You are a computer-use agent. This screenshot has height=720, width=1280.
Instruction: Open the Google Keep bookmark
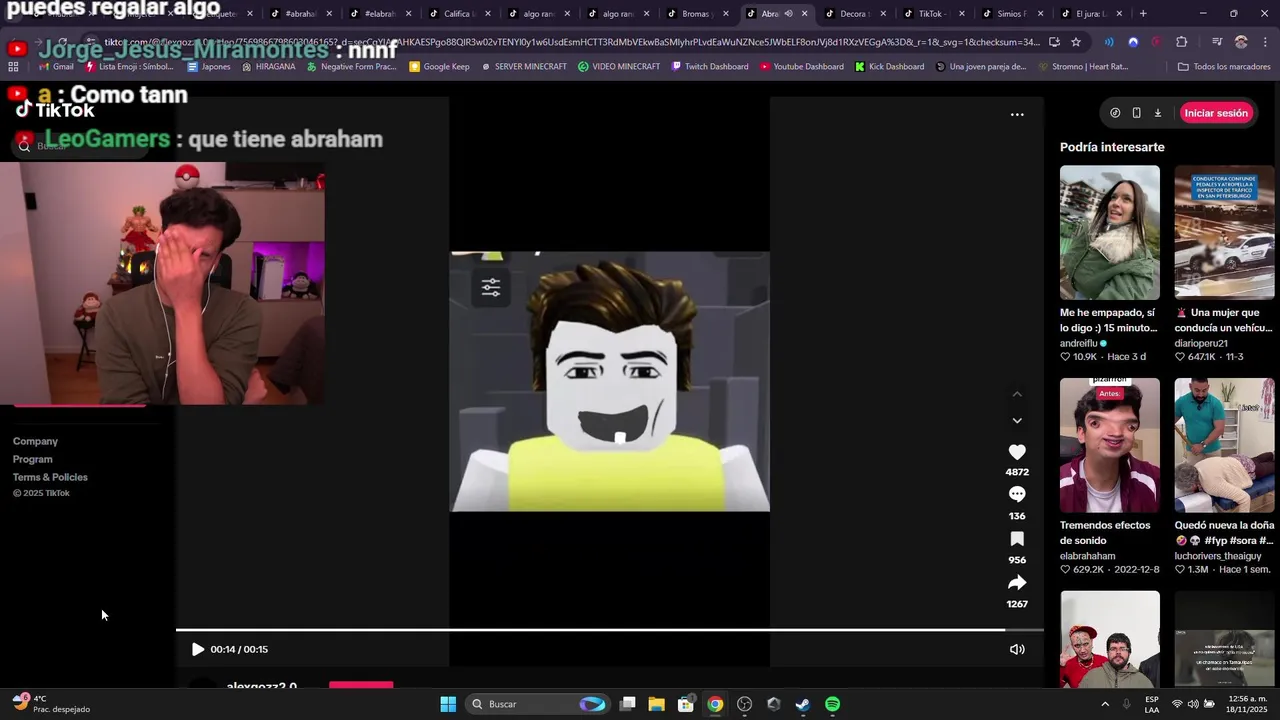[x=439, y=66]
